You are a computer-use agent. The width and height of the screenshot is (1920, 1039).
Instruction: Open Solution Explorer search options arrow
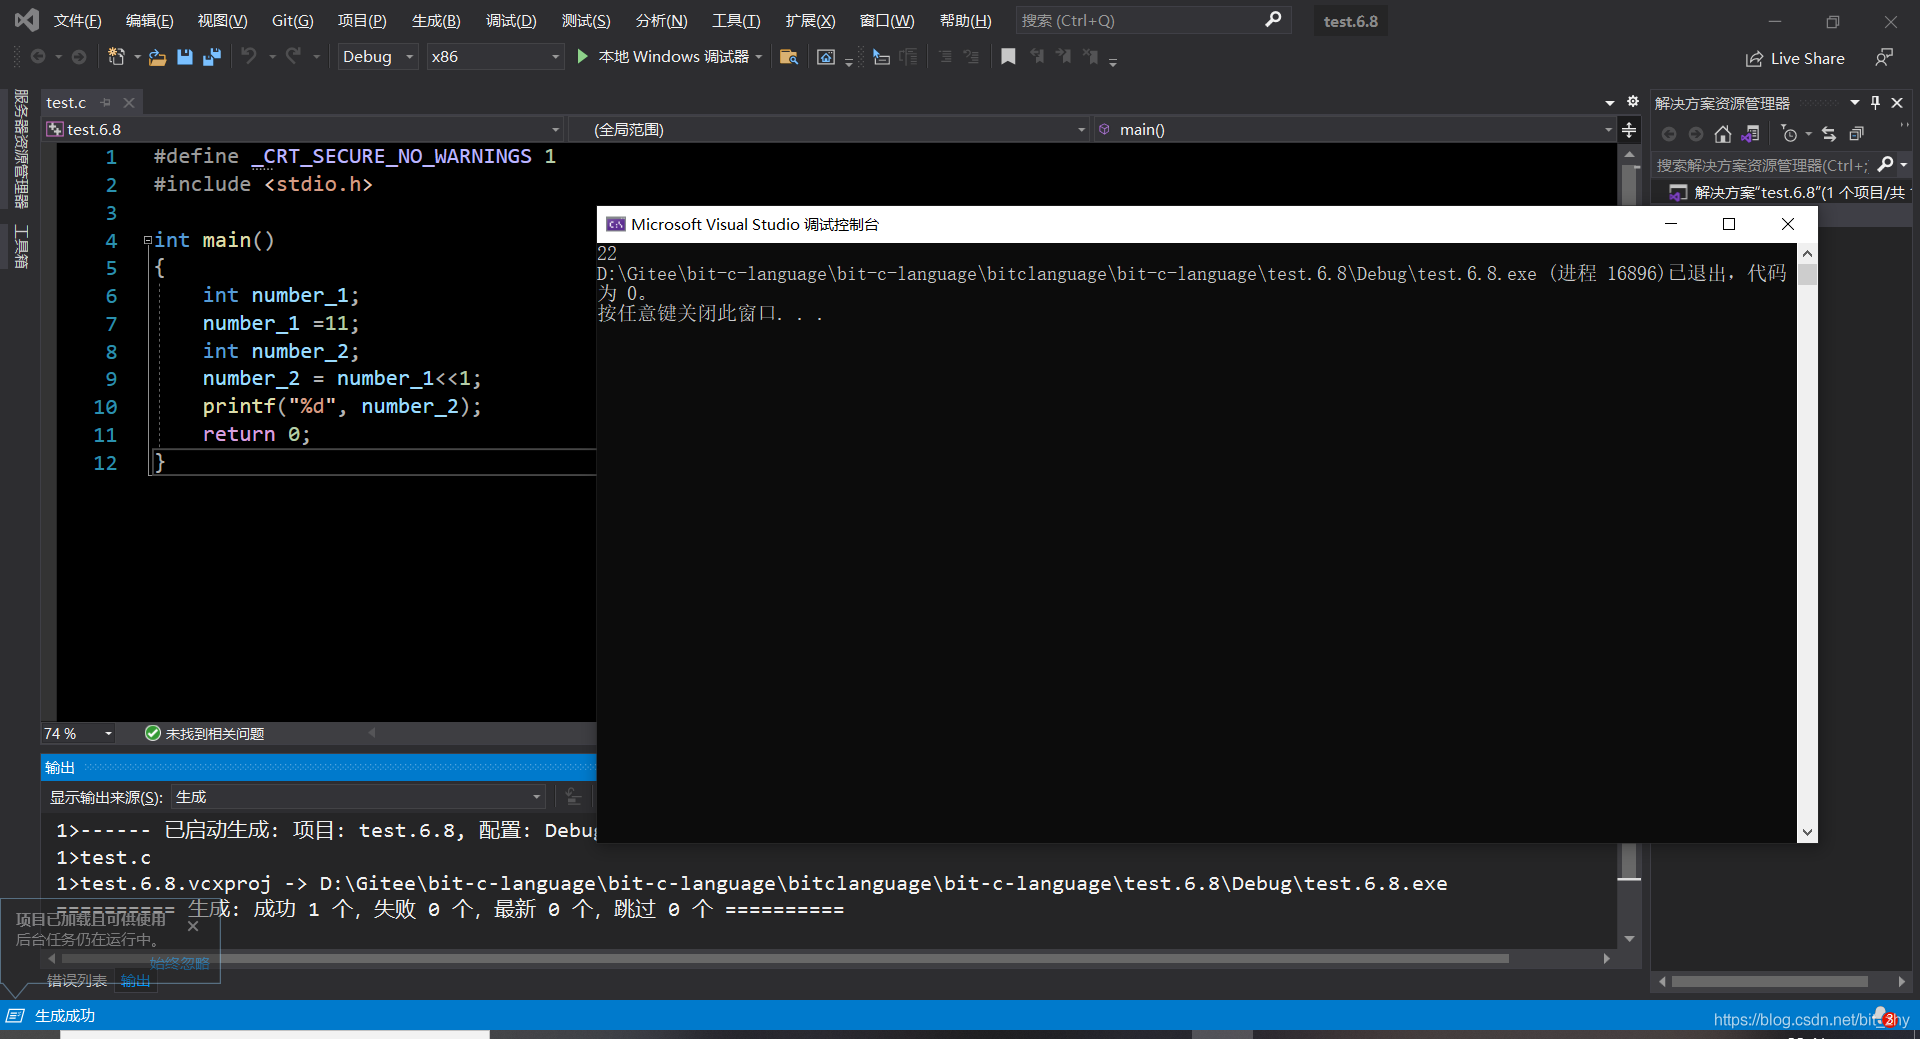pyautogui.click(x=1903, y=164)
